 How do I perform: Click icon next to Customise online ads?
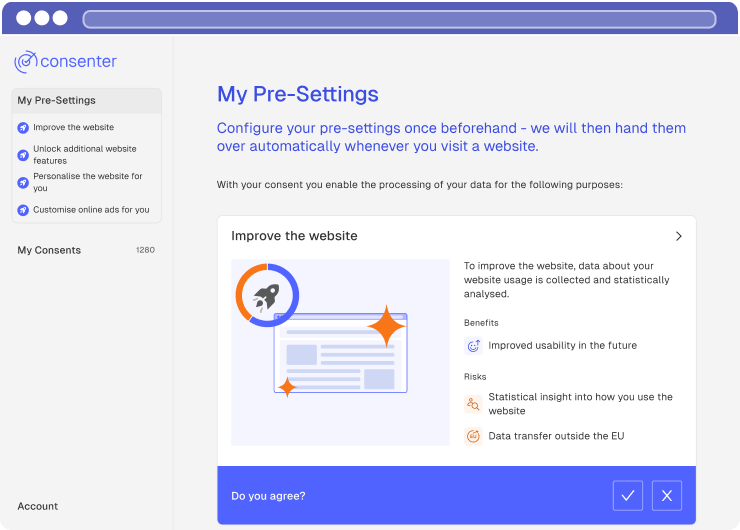click(23, 210)
